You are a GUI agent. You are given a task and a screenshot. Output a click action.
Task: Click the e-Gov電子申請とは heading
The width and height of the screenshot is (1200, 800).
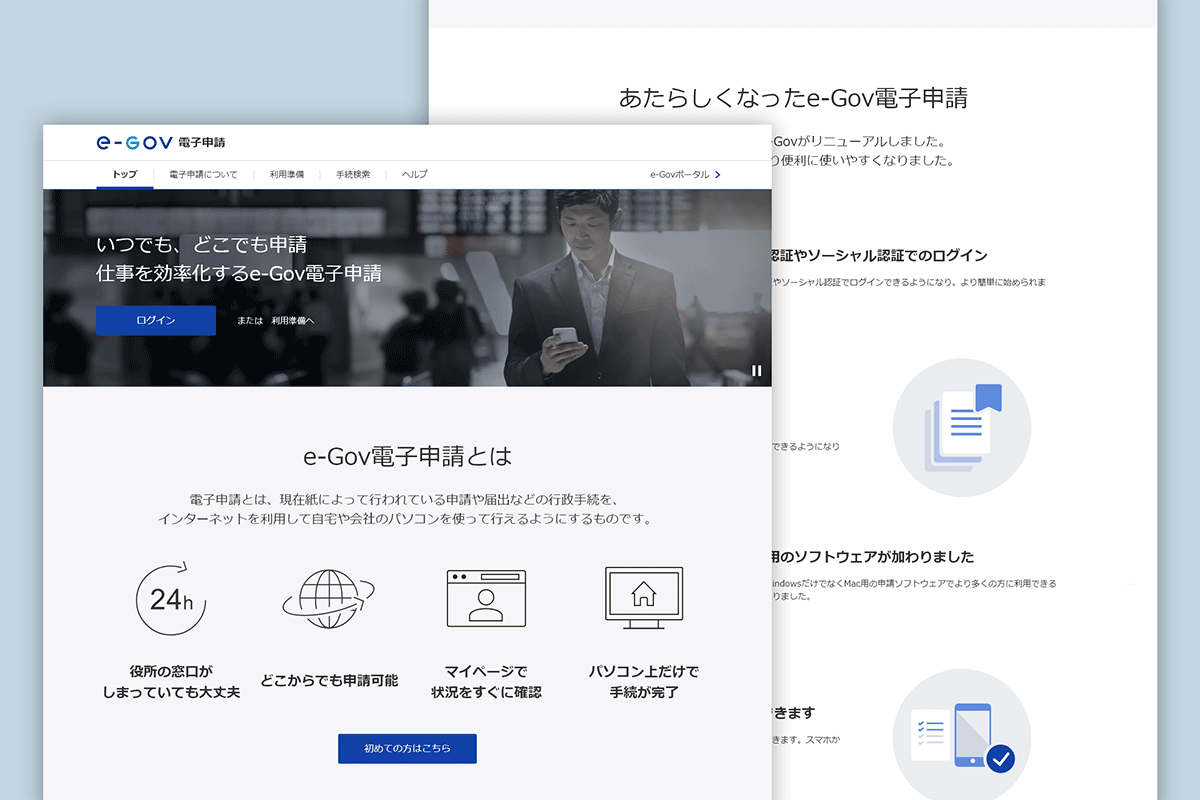(407, 457)
